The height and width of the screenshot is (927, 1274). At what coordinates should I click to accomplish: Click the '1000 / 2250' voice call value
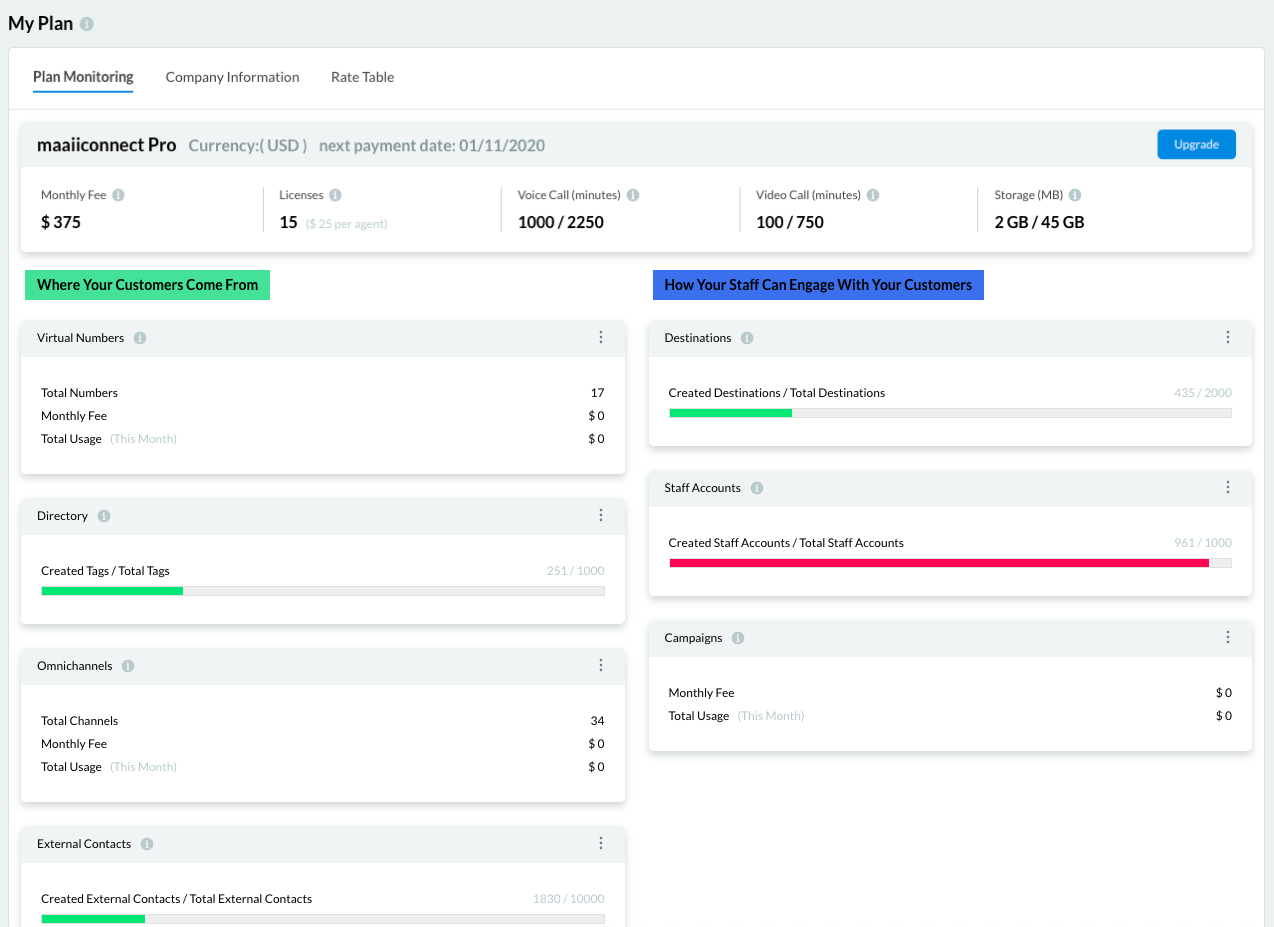(x=561, y=222)
